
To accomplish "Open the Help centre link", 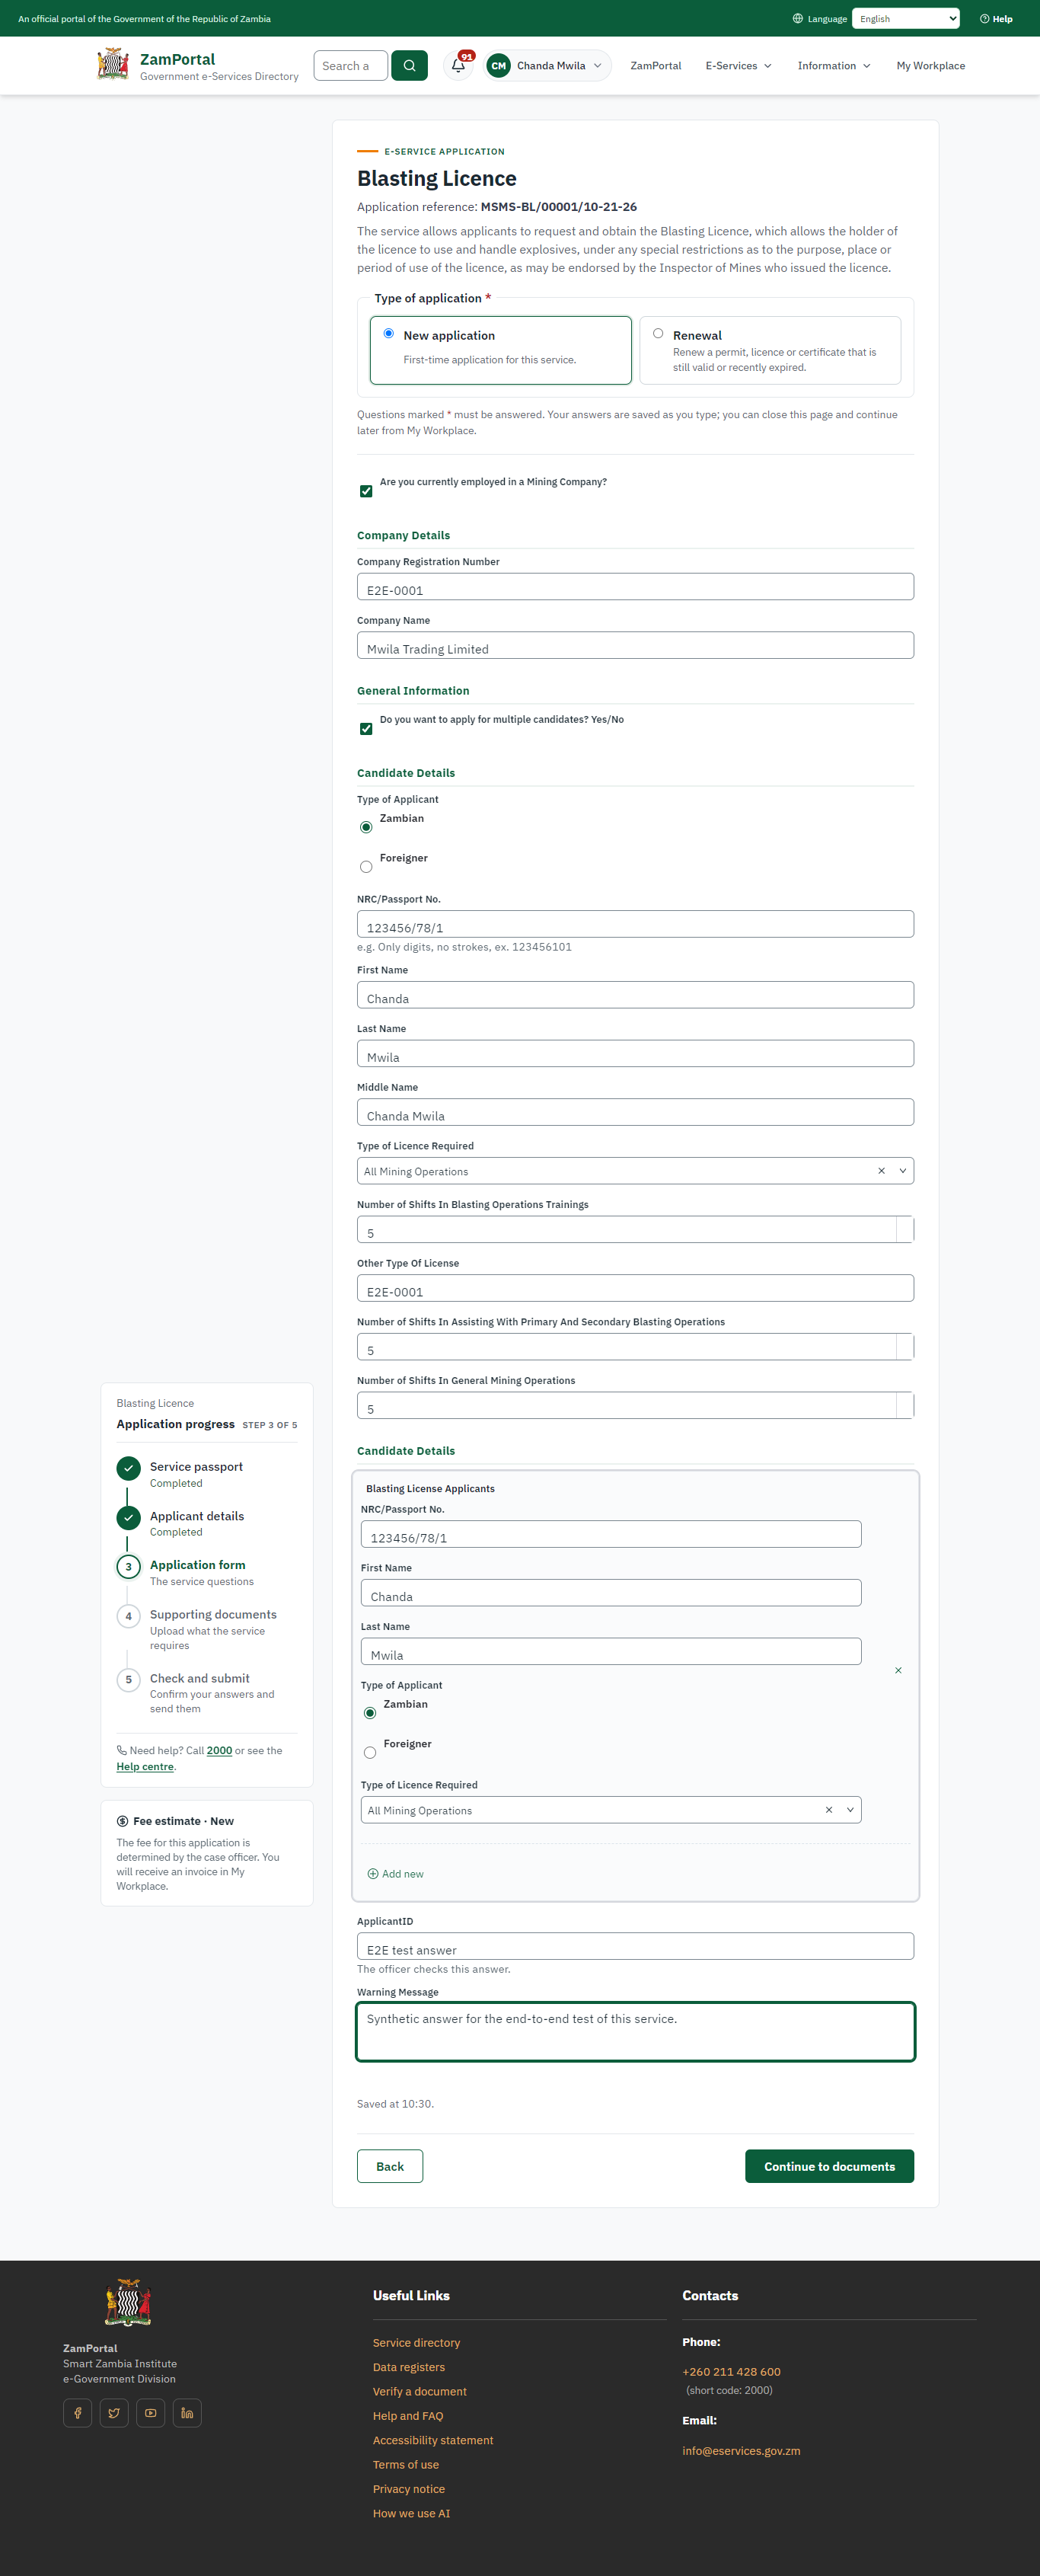I will 145,1767.
